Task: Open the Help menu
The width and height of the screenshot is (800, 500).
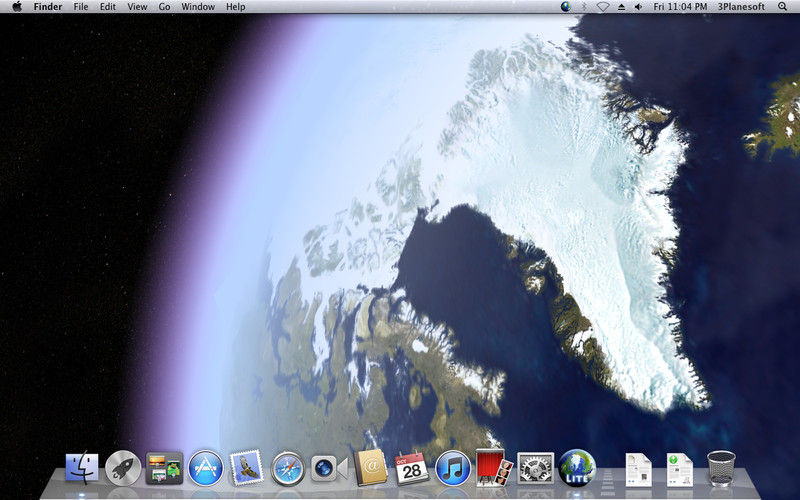Action: click(236, 7)
